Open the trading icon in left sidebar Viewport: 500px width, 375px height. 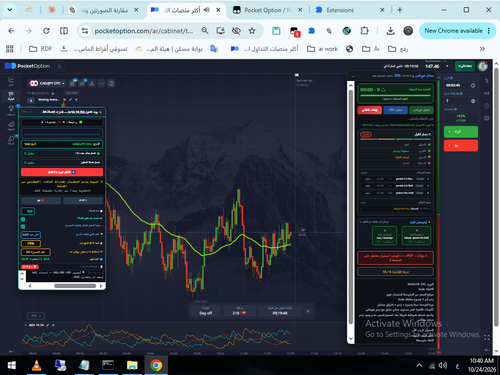point(11,96)
